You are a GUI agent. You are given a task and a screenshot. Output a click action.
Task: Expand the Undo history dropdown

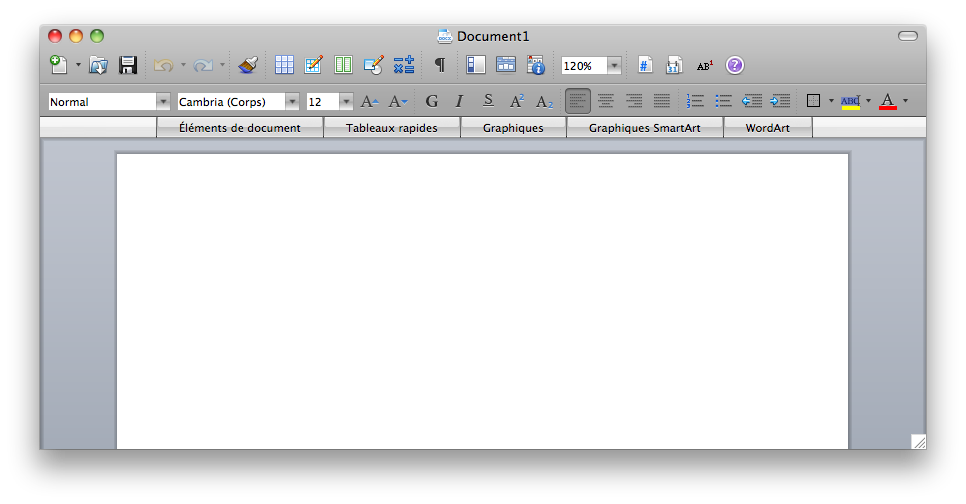(183, 65)
